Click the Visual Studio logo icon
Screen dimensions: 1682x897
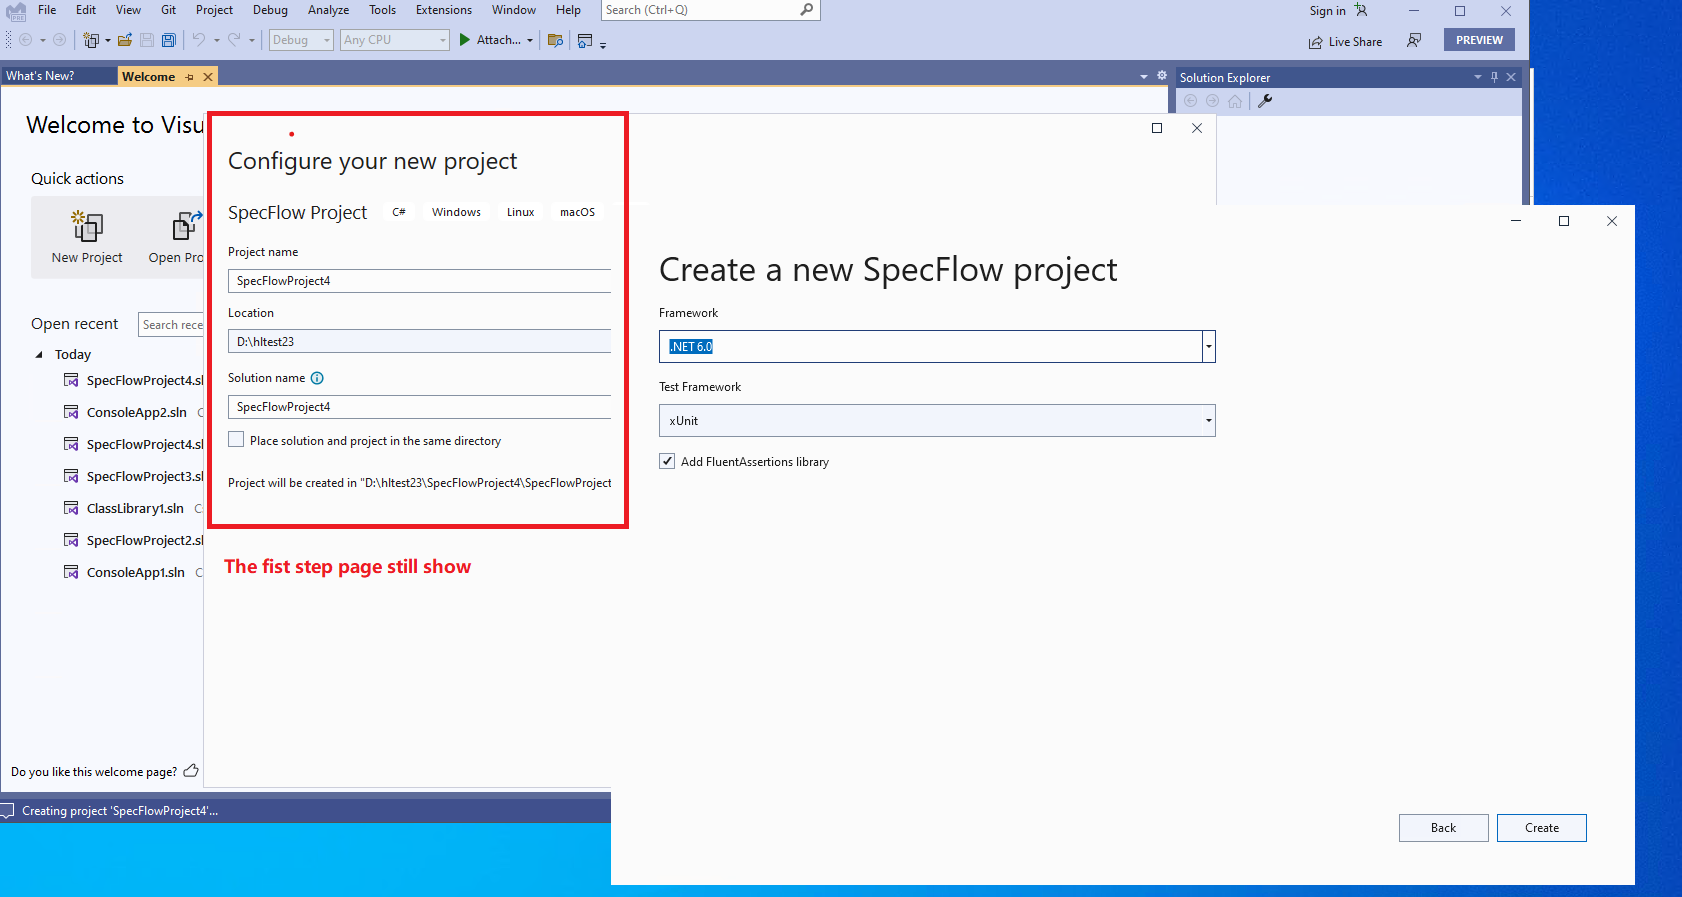click(x=16, y=11)
